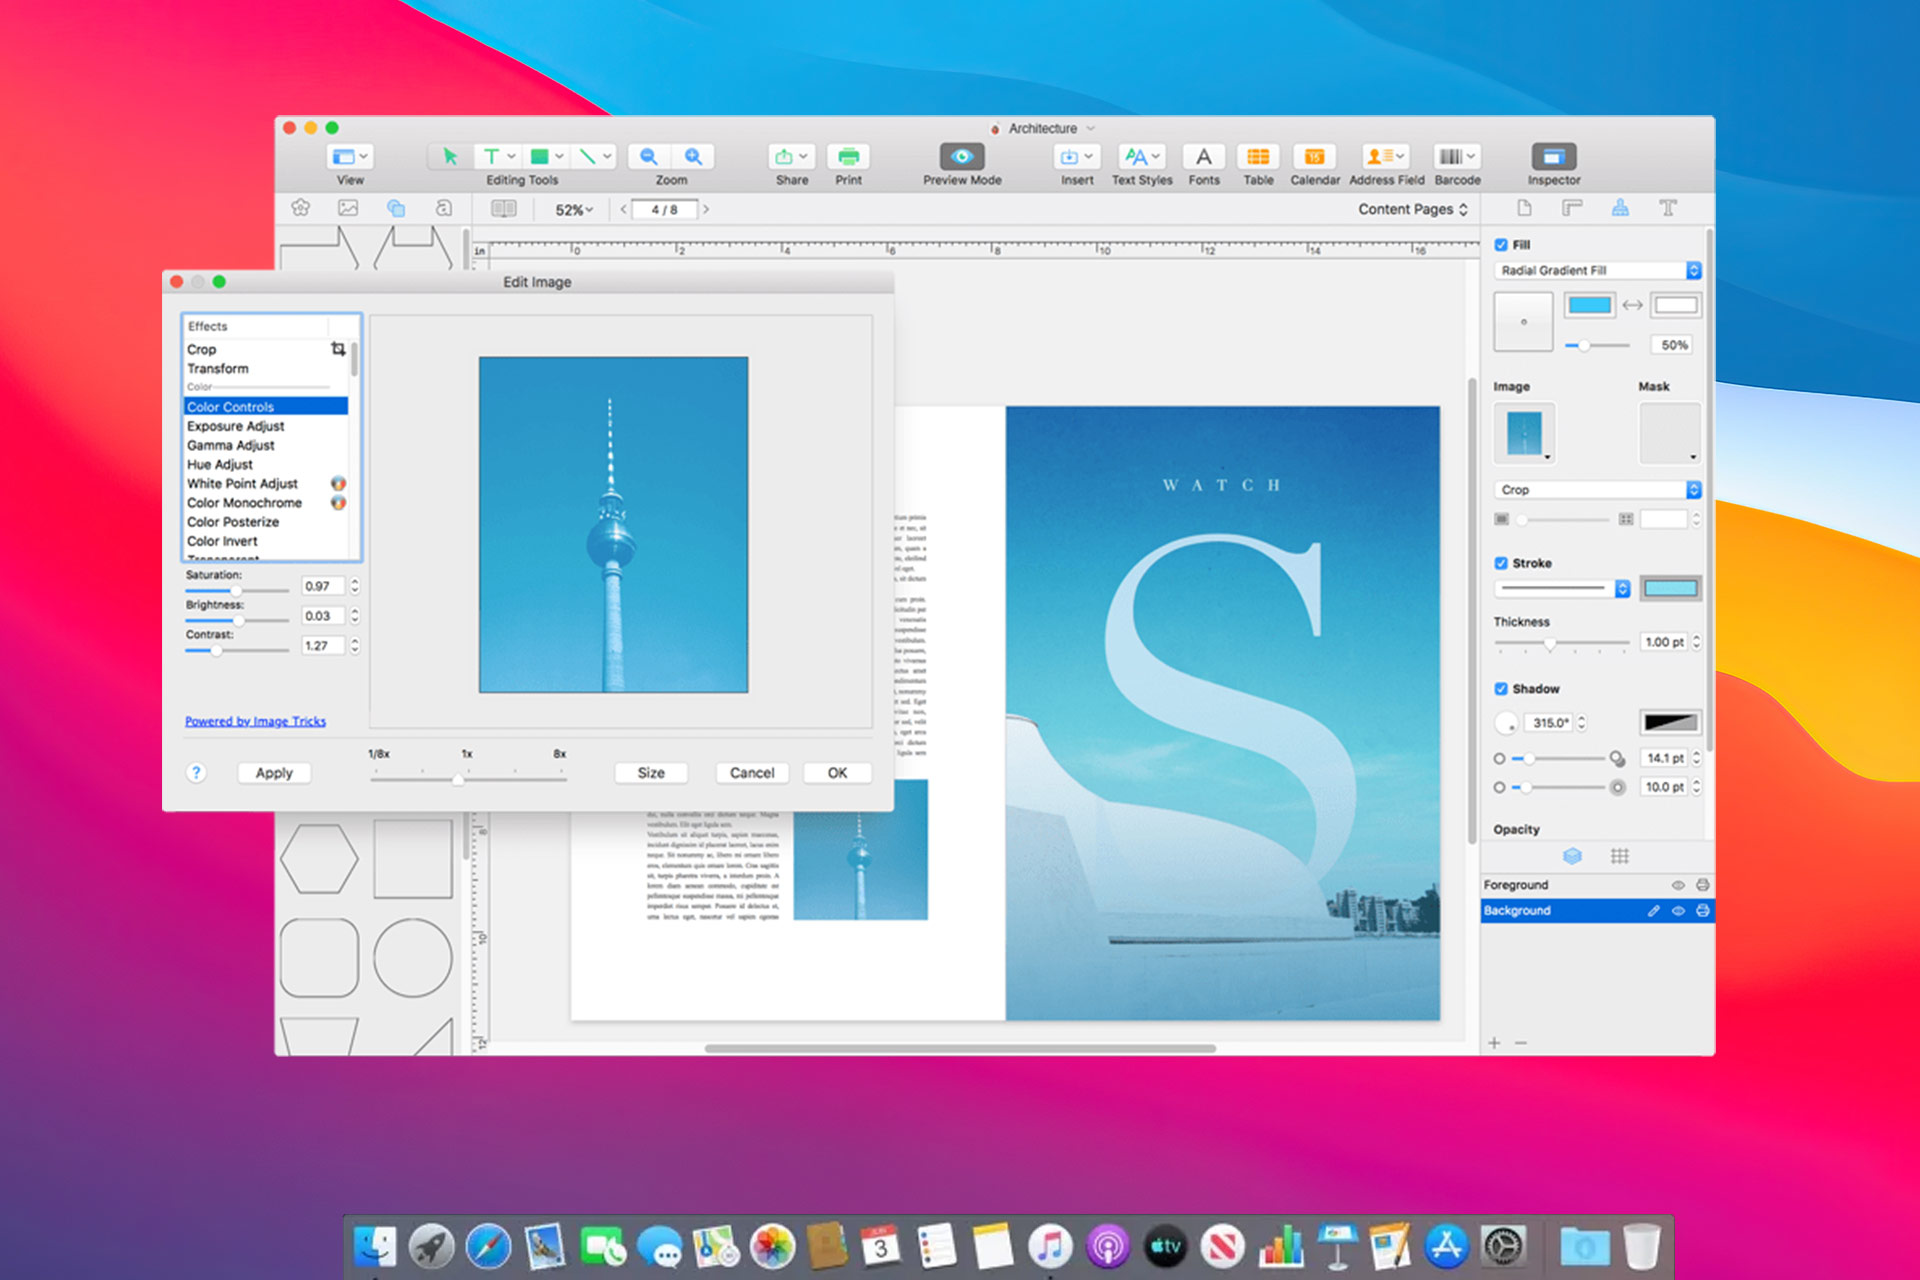The width and height of the screenshot is (1920, 1280).
Task: Open the 52% zoom level dropdown
Action: pos(572,209)
